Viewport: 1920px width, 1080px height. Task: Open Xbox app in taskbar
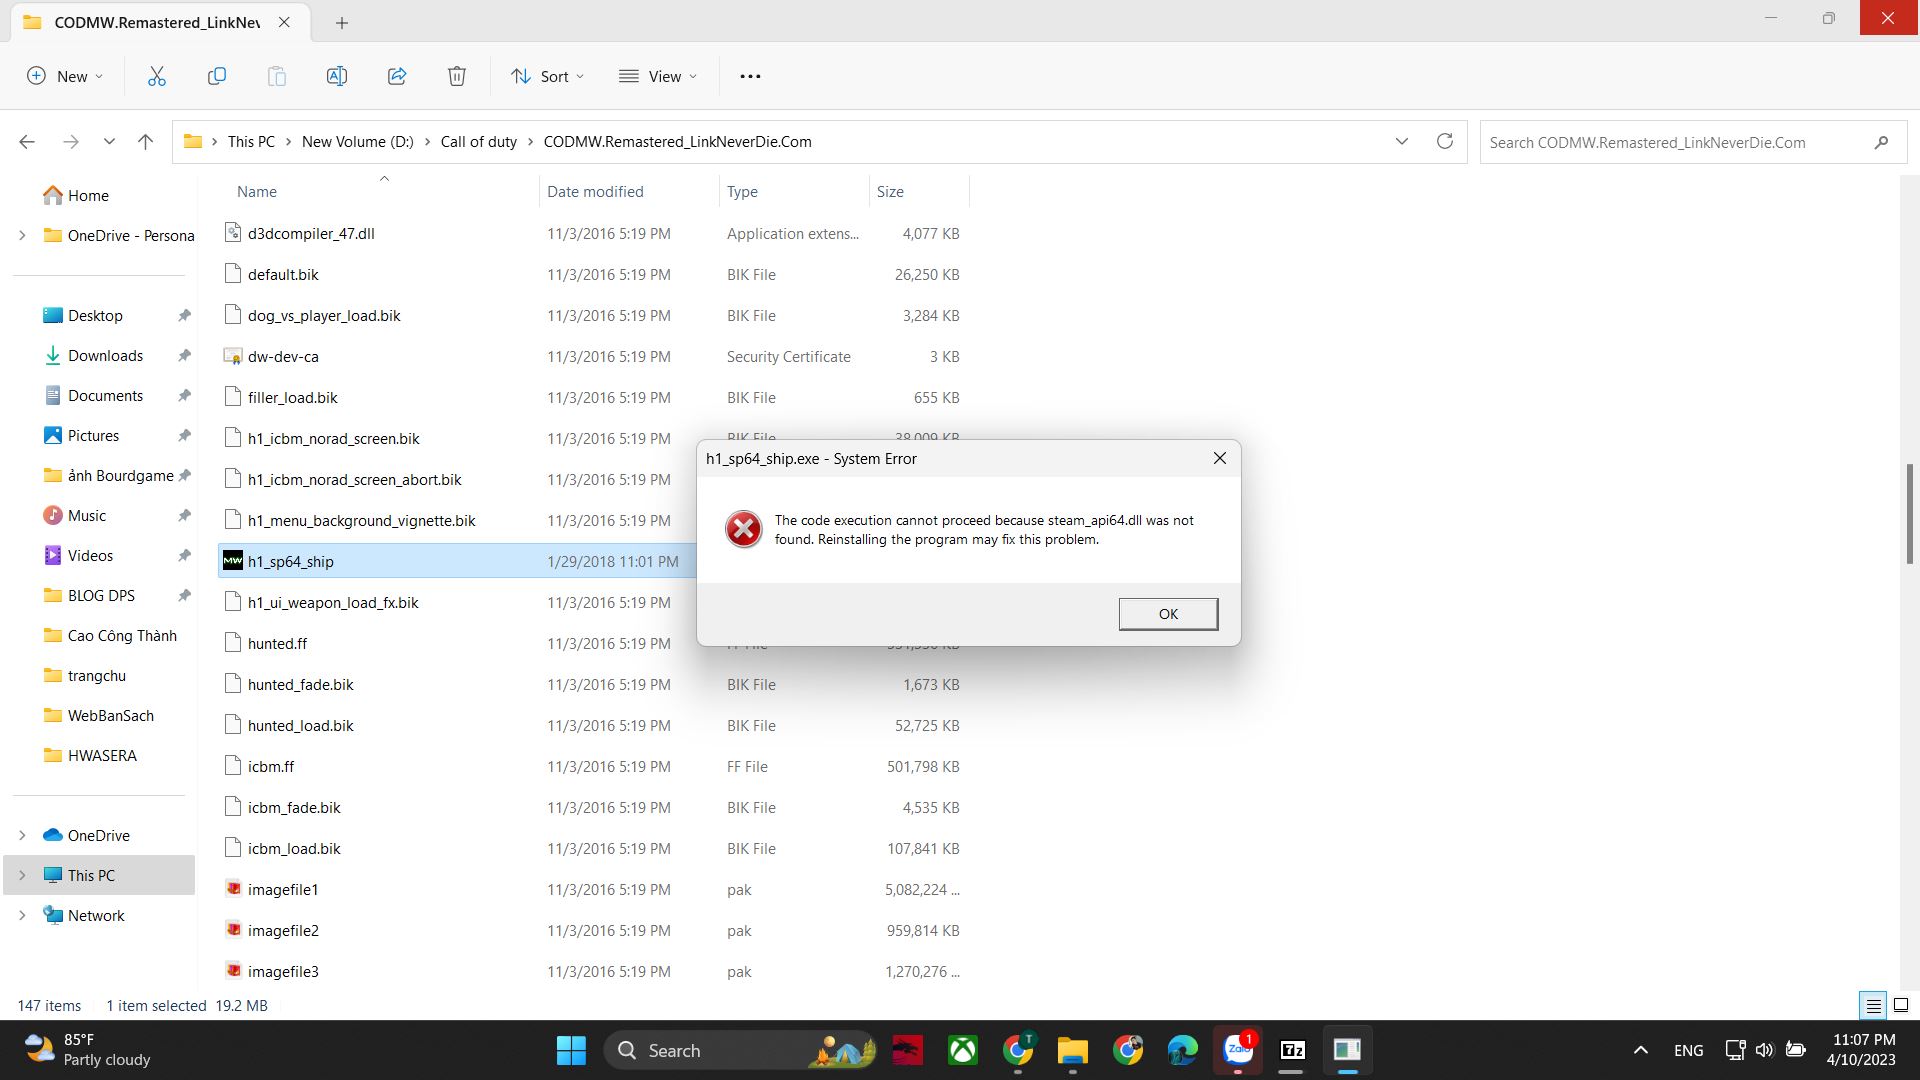coord(962,1050)
